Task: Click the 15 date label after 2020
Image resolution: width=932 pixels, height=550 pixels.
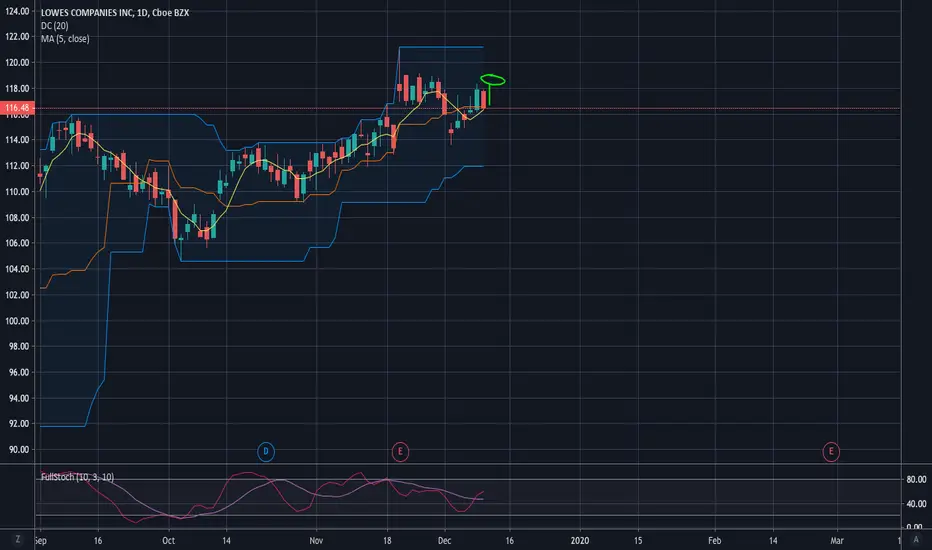Action: (x=638, y=540)
